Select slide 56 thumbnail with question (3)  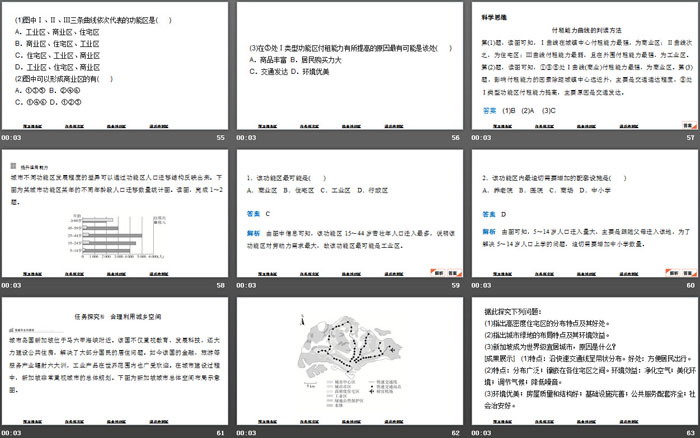click(x=350, y=66)
